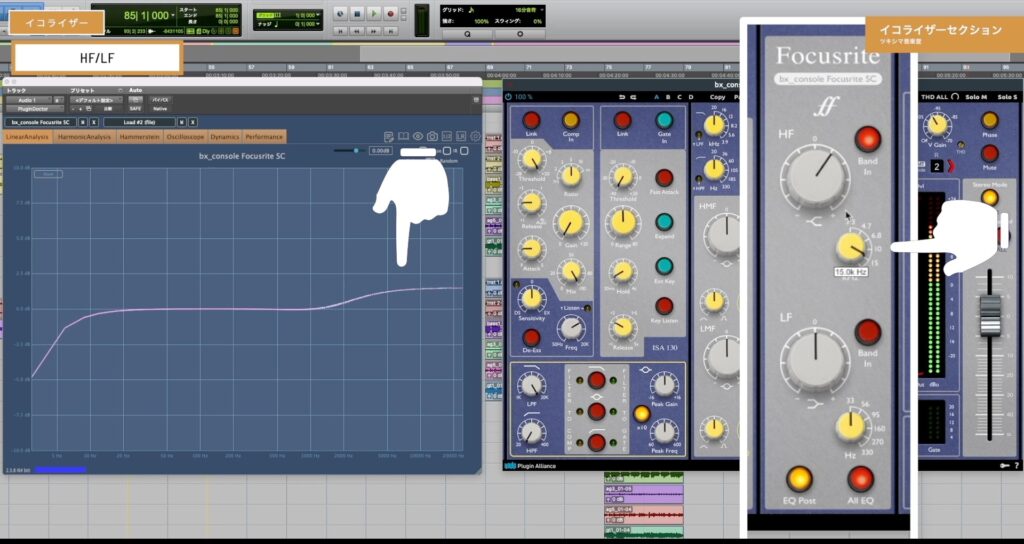
Task: Click the sidechain Peak Gain knob
Action: [x=664, y=385]
